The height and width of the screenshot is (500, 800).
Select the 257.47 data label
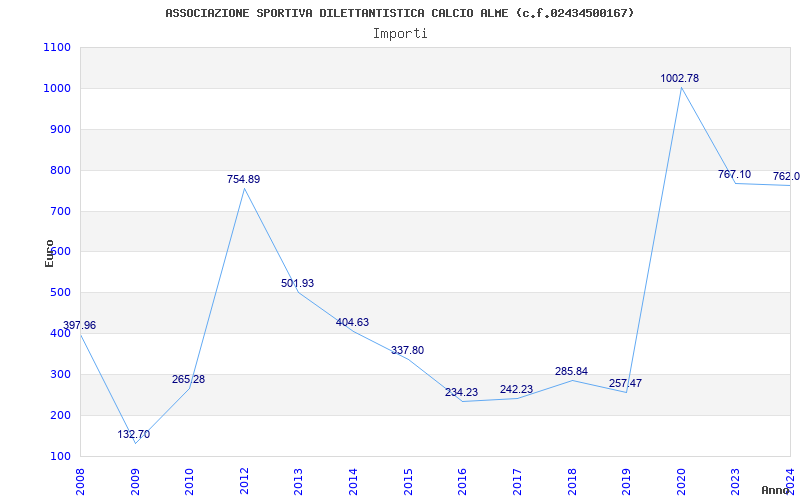(x=626, y=384)
